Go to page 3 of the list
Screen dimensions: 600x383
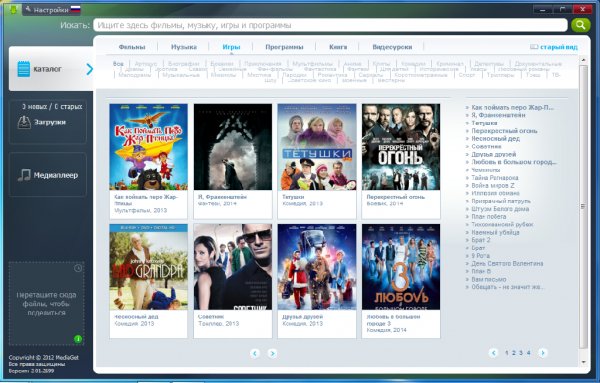521,353
